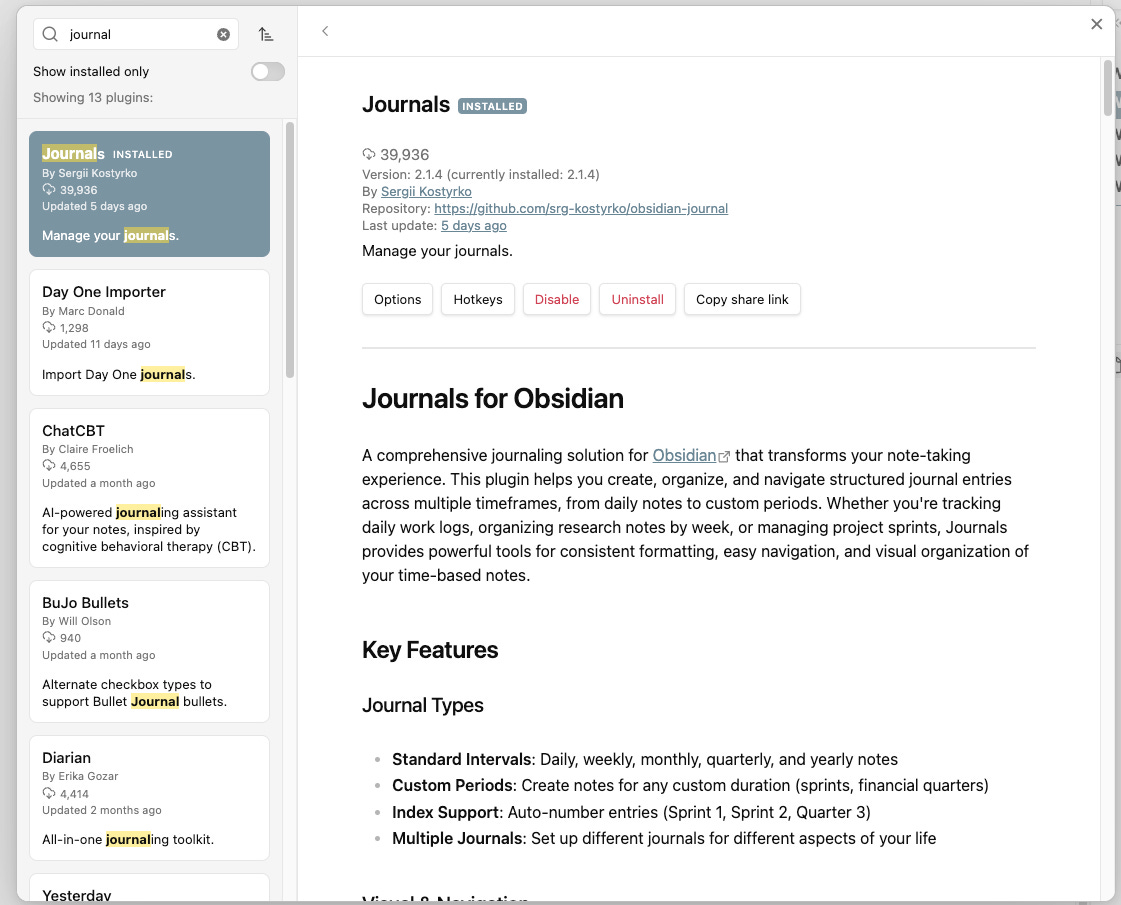Image resolution: width=1121 pixels, height=905 pixels.
Task: Click 'By Will Olson' text
Action: (x=76, y=621)
